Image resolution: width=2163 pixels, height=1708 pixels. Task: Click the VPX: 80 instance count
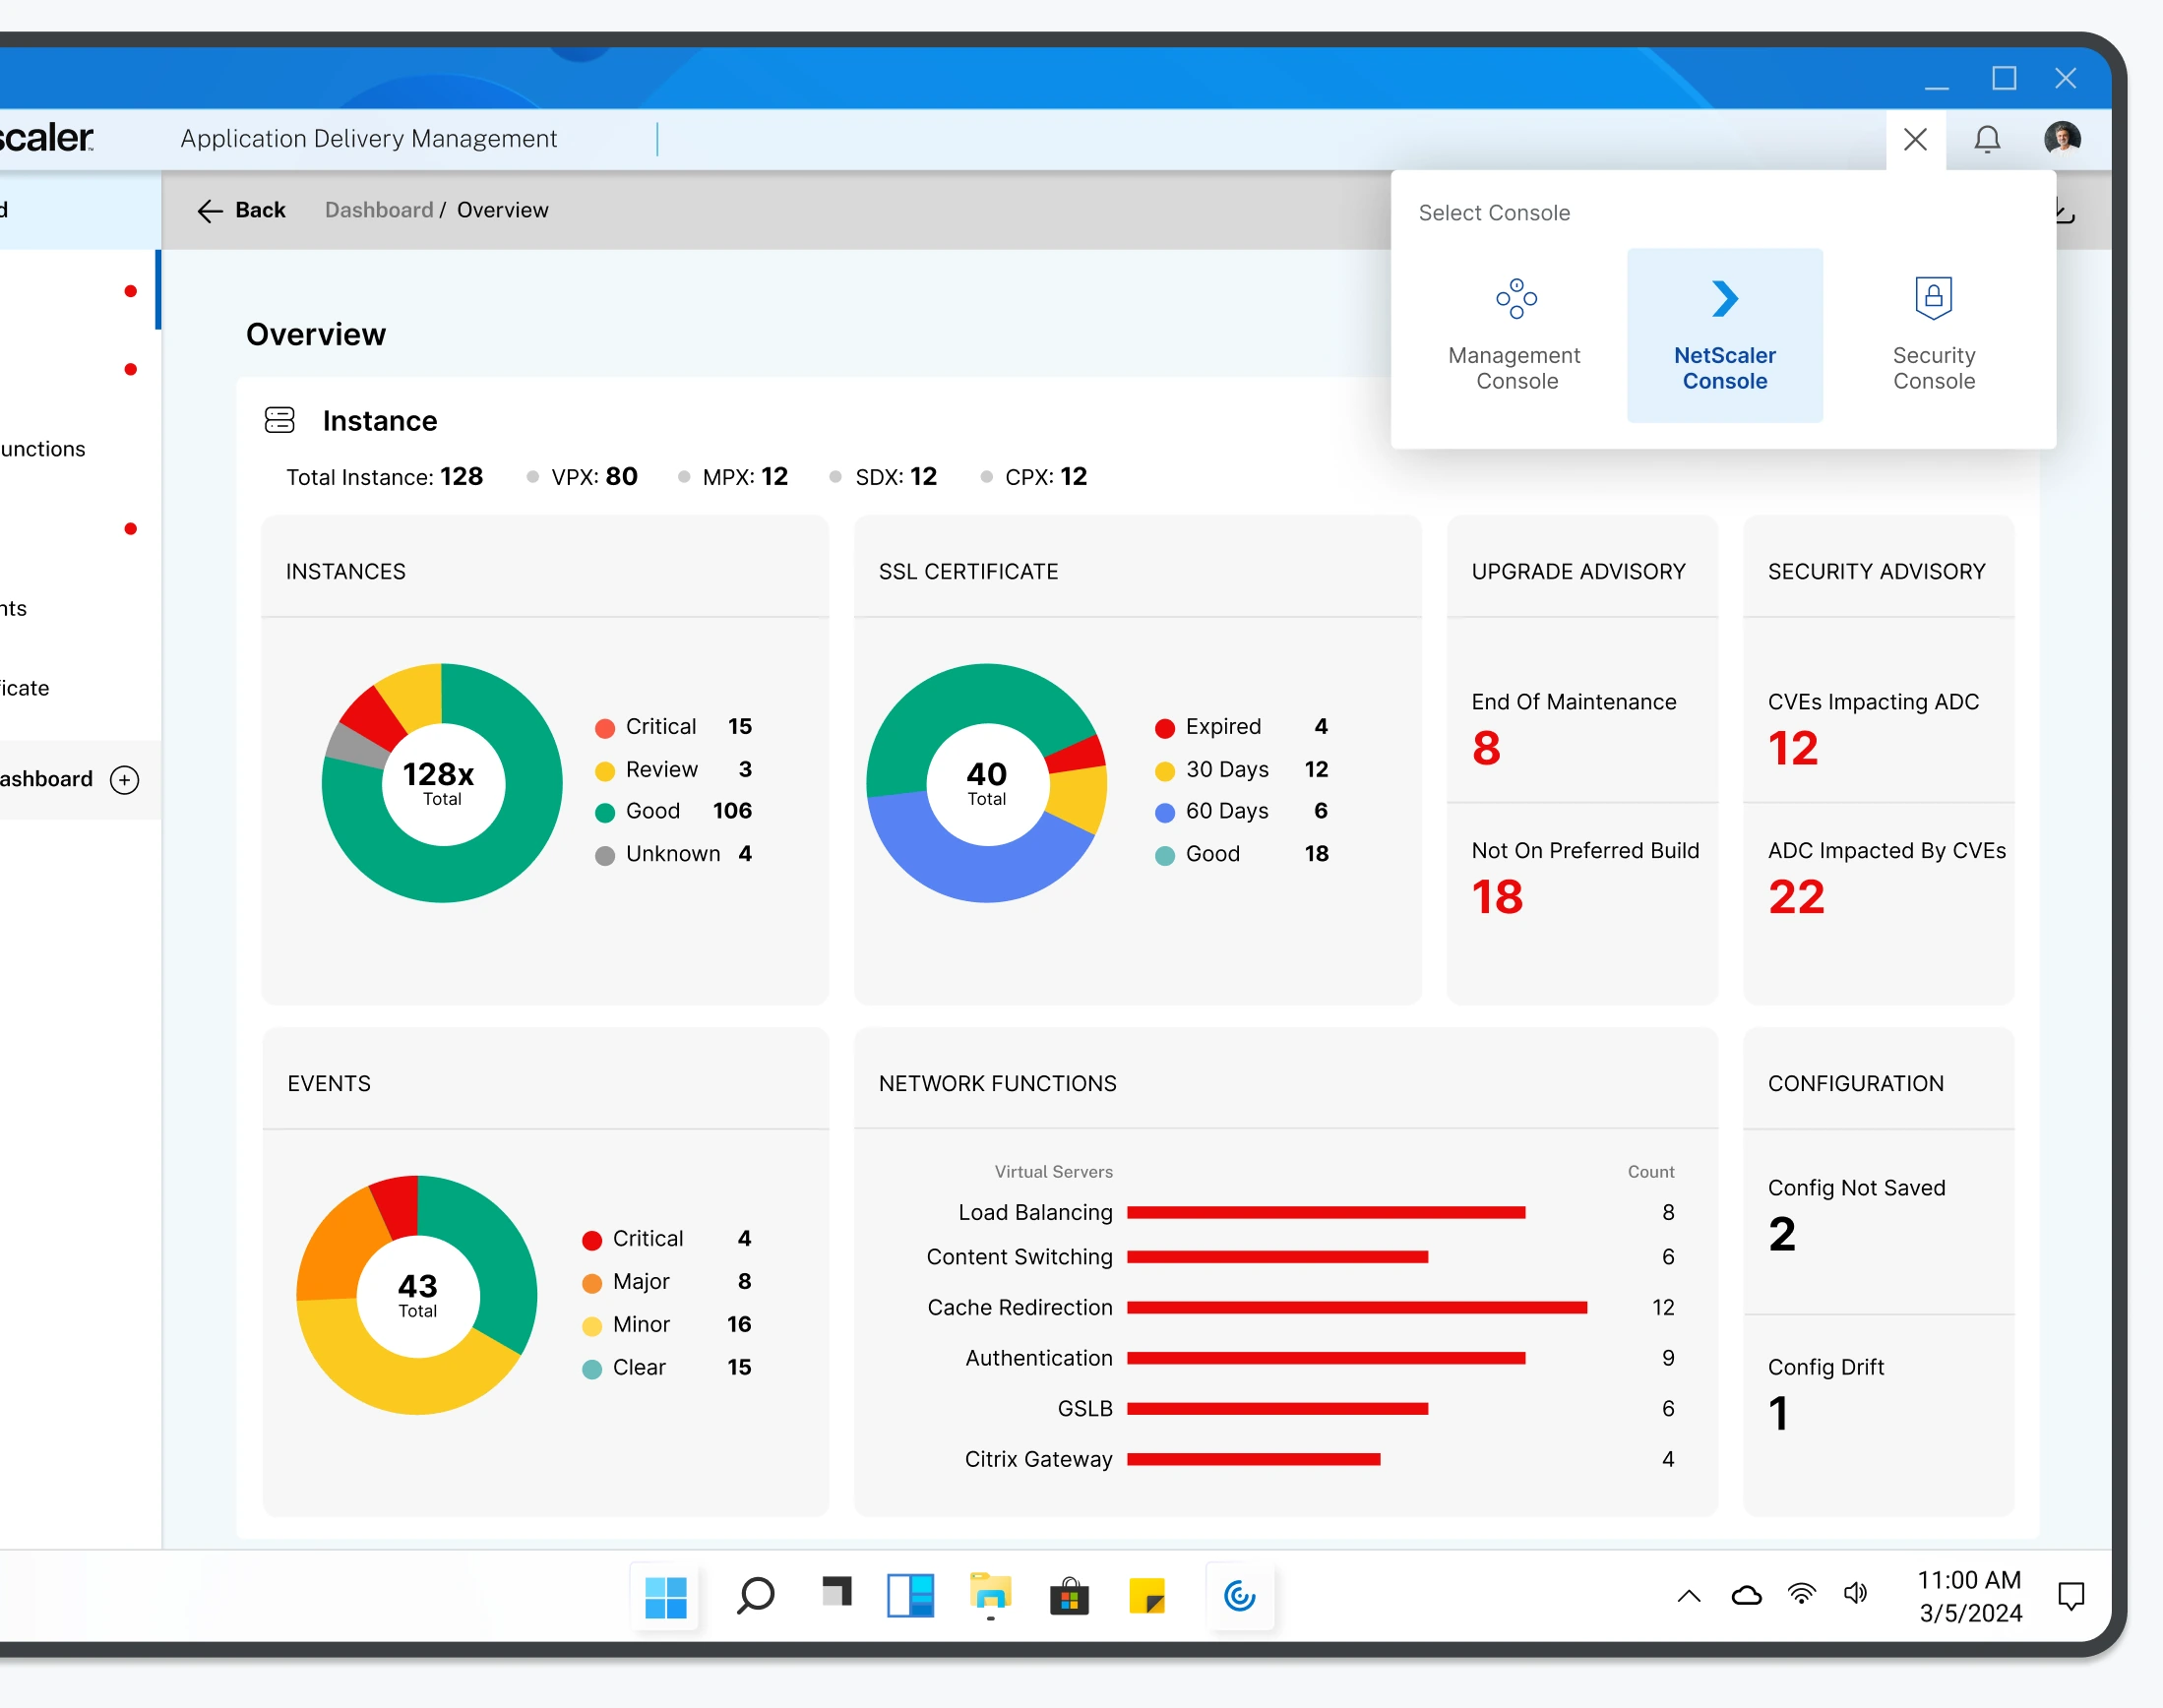pyautogui.click(x=594, y=477)
